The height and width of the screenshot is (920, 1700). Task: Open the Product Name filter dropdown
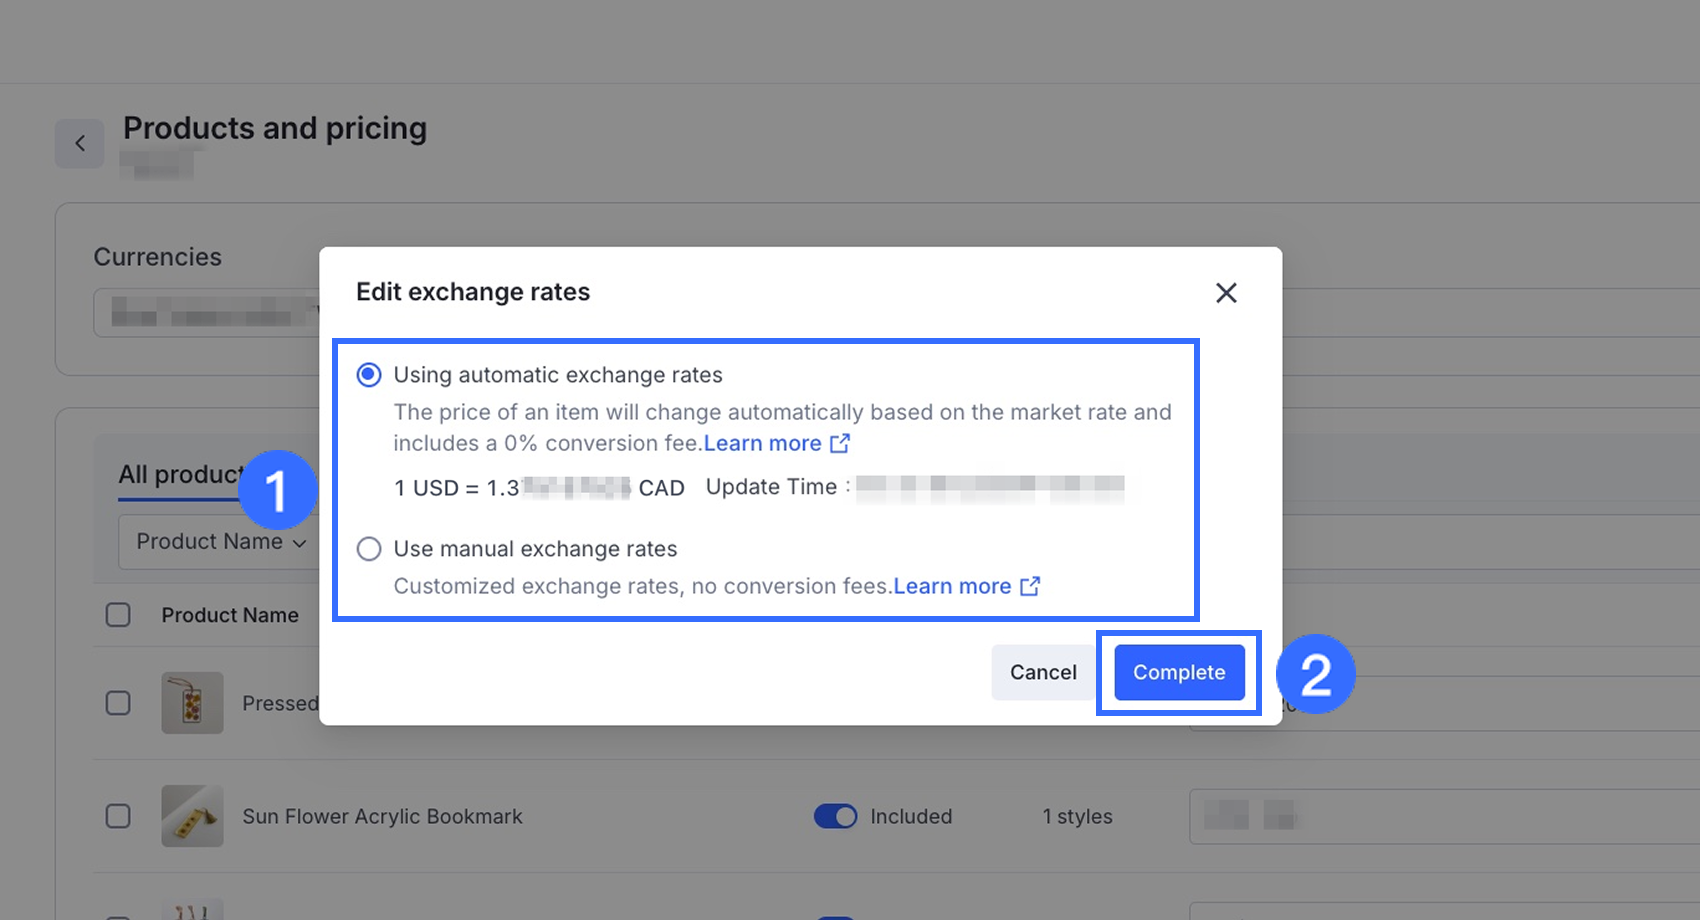pyautogui.click(x=220, y=542)
